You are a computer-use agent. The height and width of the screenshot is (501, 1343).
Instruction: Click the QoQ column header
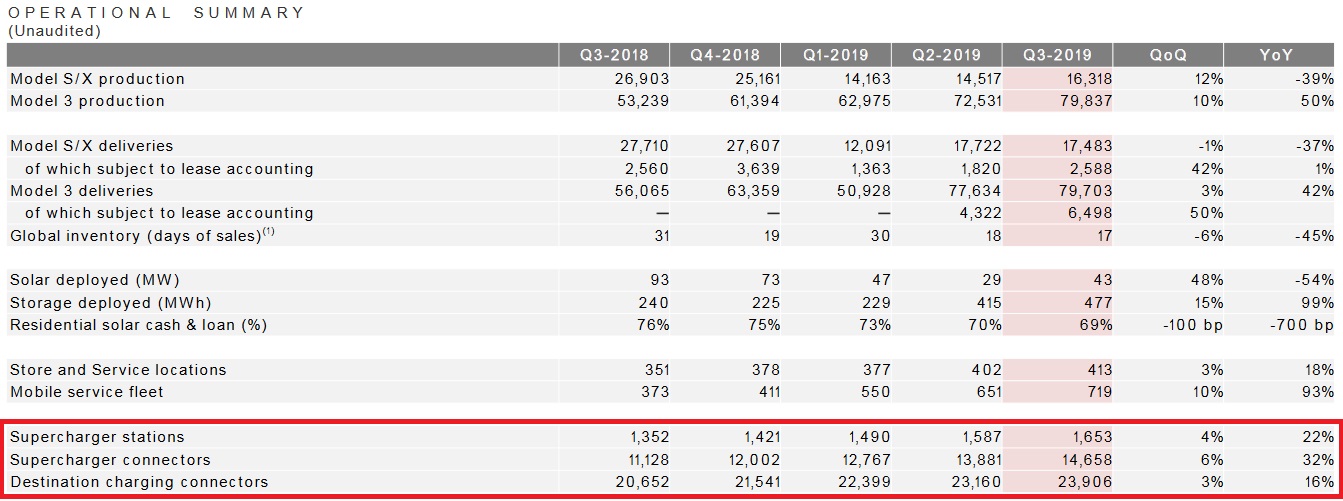point(1168,55)
